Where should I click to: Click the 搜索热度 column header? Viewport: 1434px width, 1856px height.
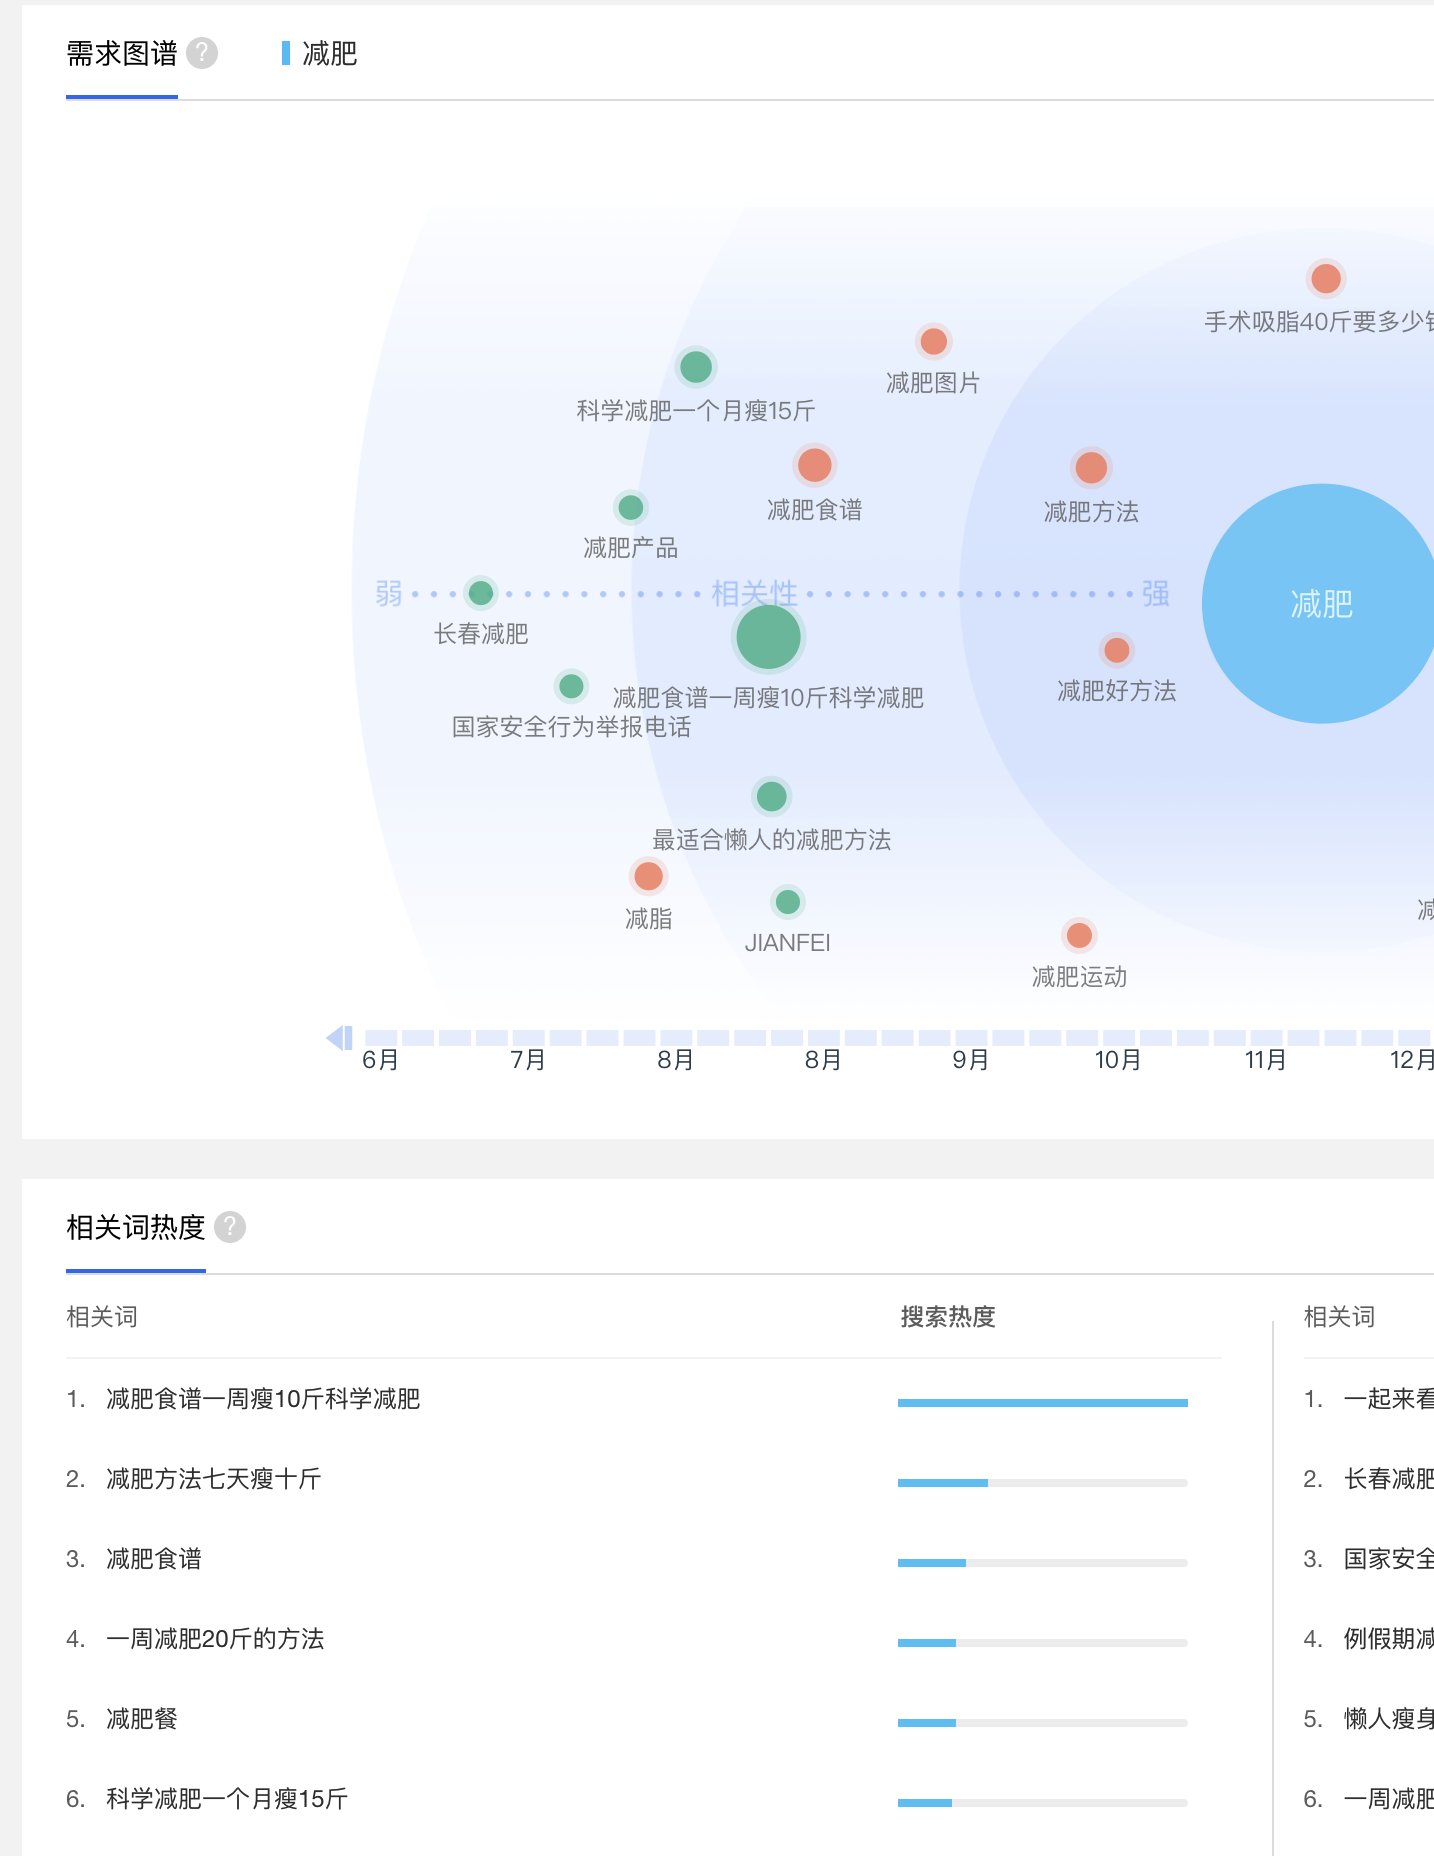[x=948, y=1317]
